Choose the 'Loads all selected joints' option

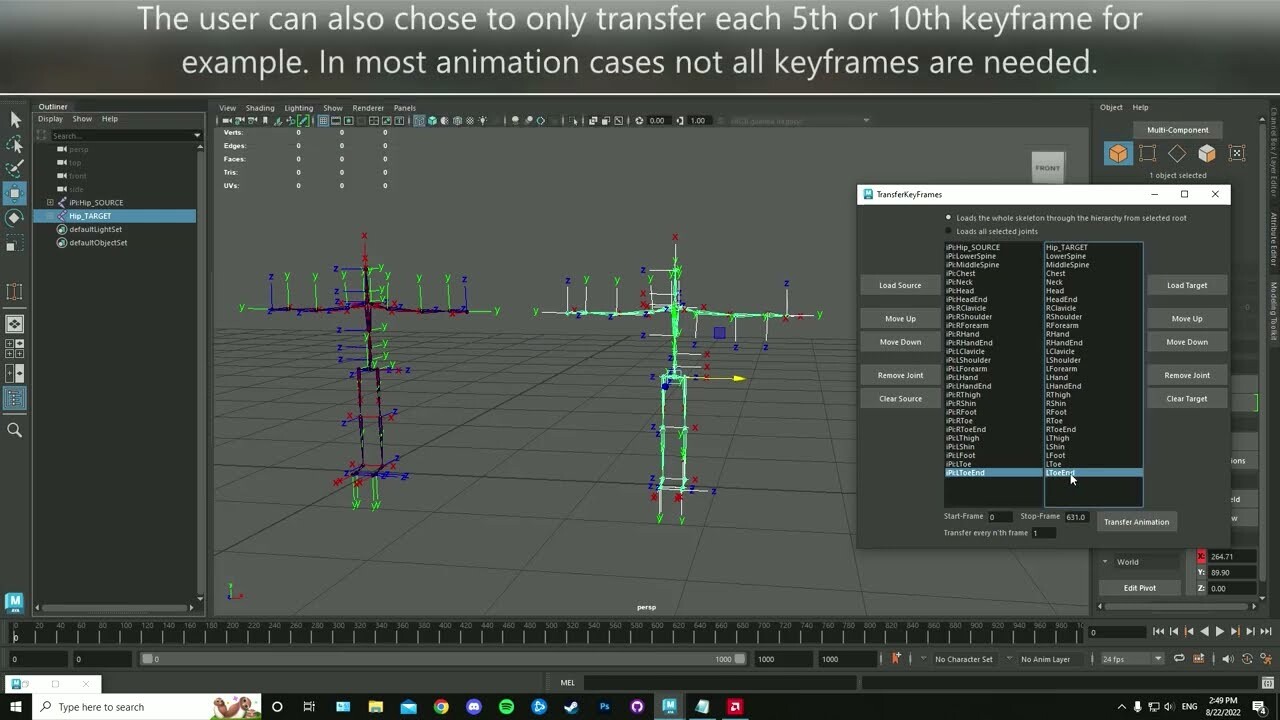[x=948, y=231]
